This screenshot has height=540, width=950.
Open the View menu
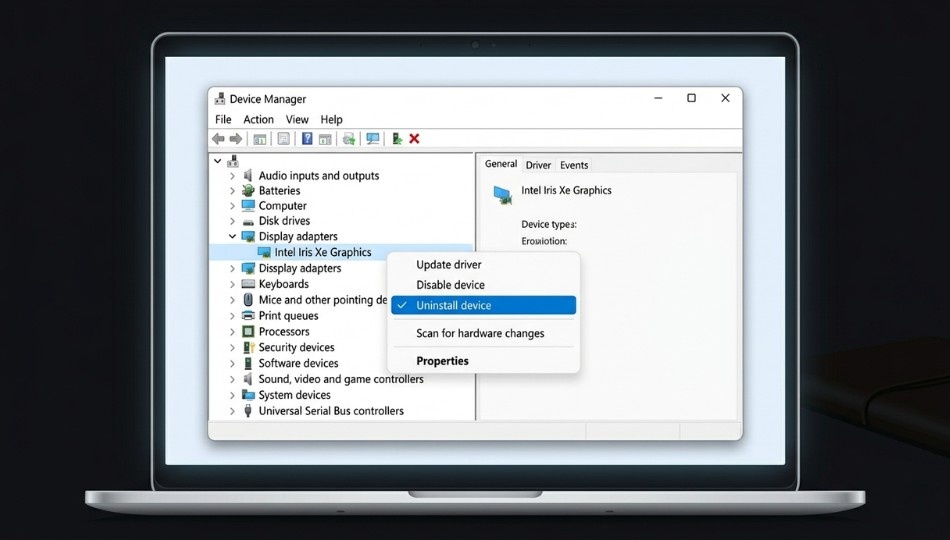[x=297, y=119]
